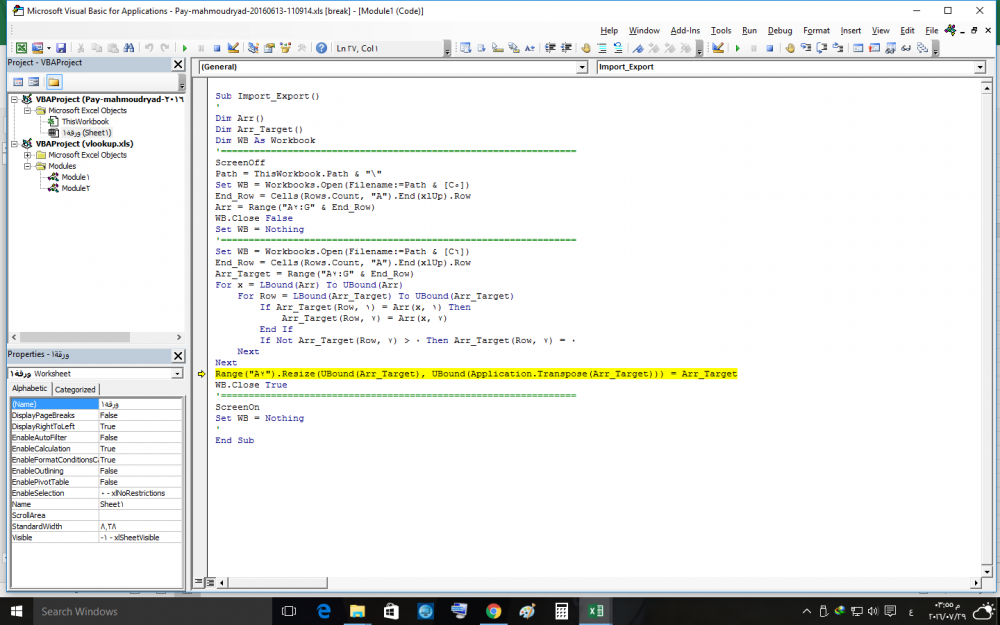
Task: Expand Microsoft Excel Objects under vlookup.xls
Action: click(27, 155)
